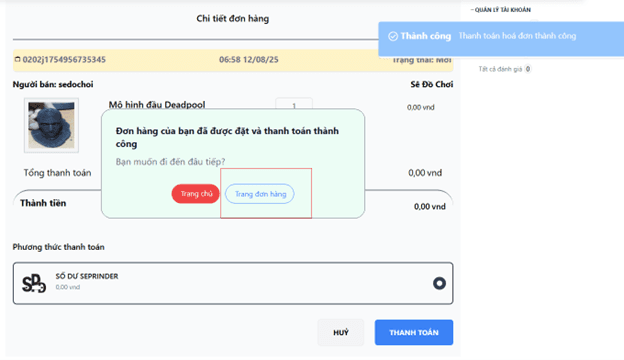
Task: Click the success checkmark icon in notification
Action: pos(393,36)
